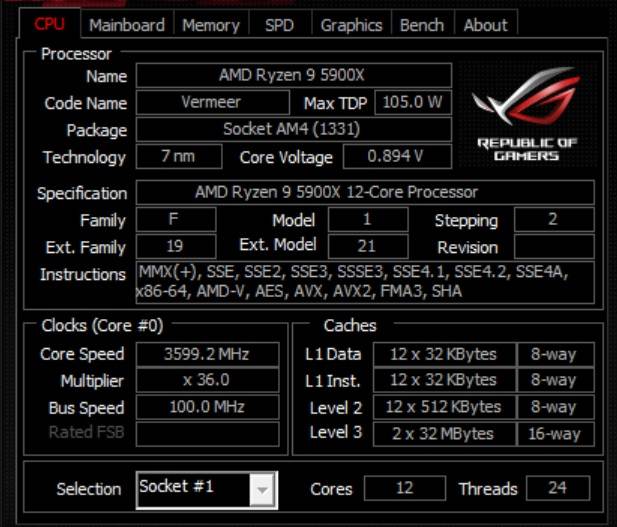
Task: Click the Core Voltage value
Action: tap(396, 157)
